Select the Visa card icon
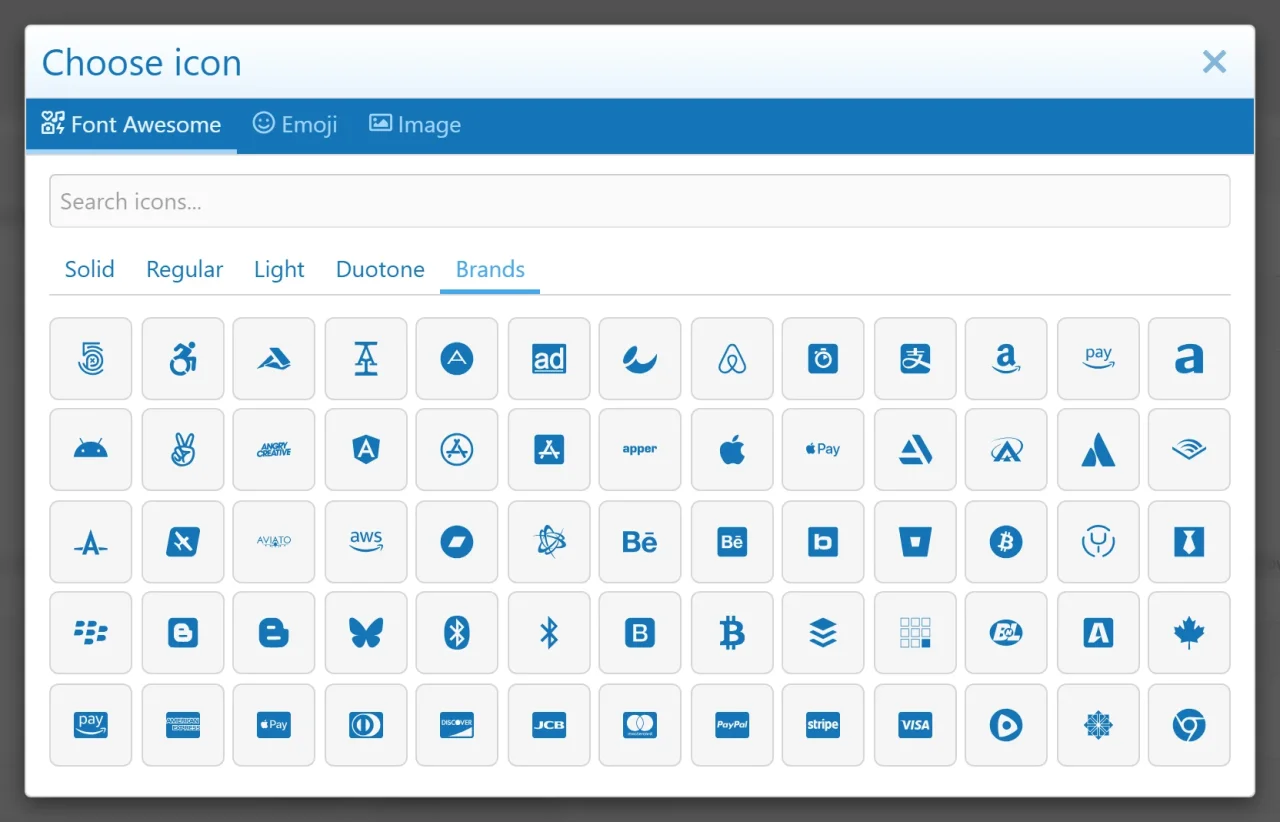 [914, 724]
